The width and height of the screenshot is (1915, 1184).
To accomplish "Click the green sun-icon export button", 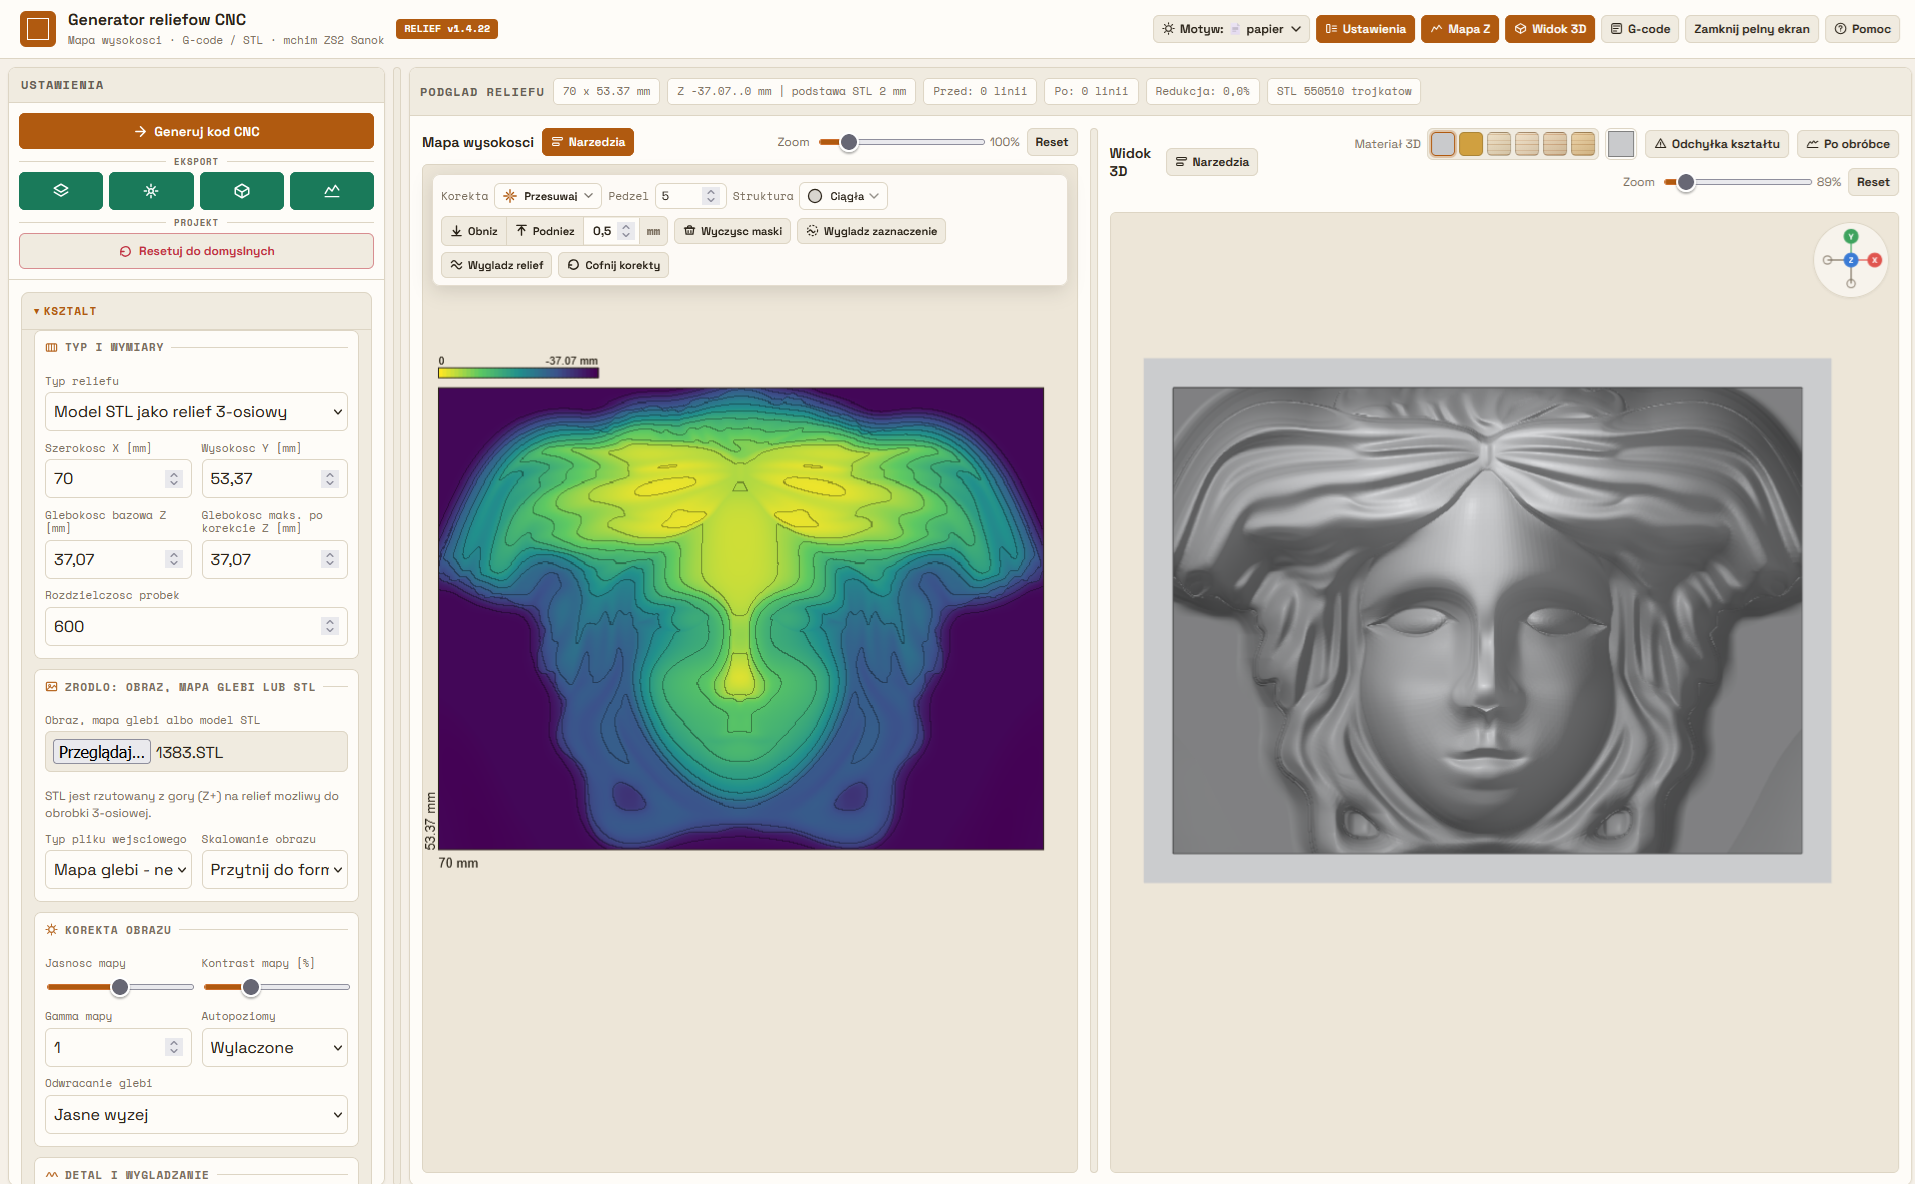I will click(x=151, y=191).
